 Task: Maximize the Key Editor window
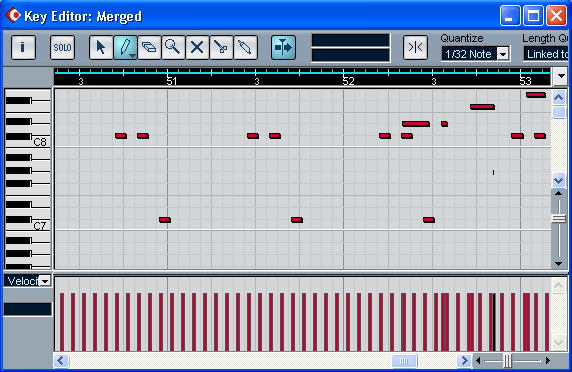click(533, 16)
